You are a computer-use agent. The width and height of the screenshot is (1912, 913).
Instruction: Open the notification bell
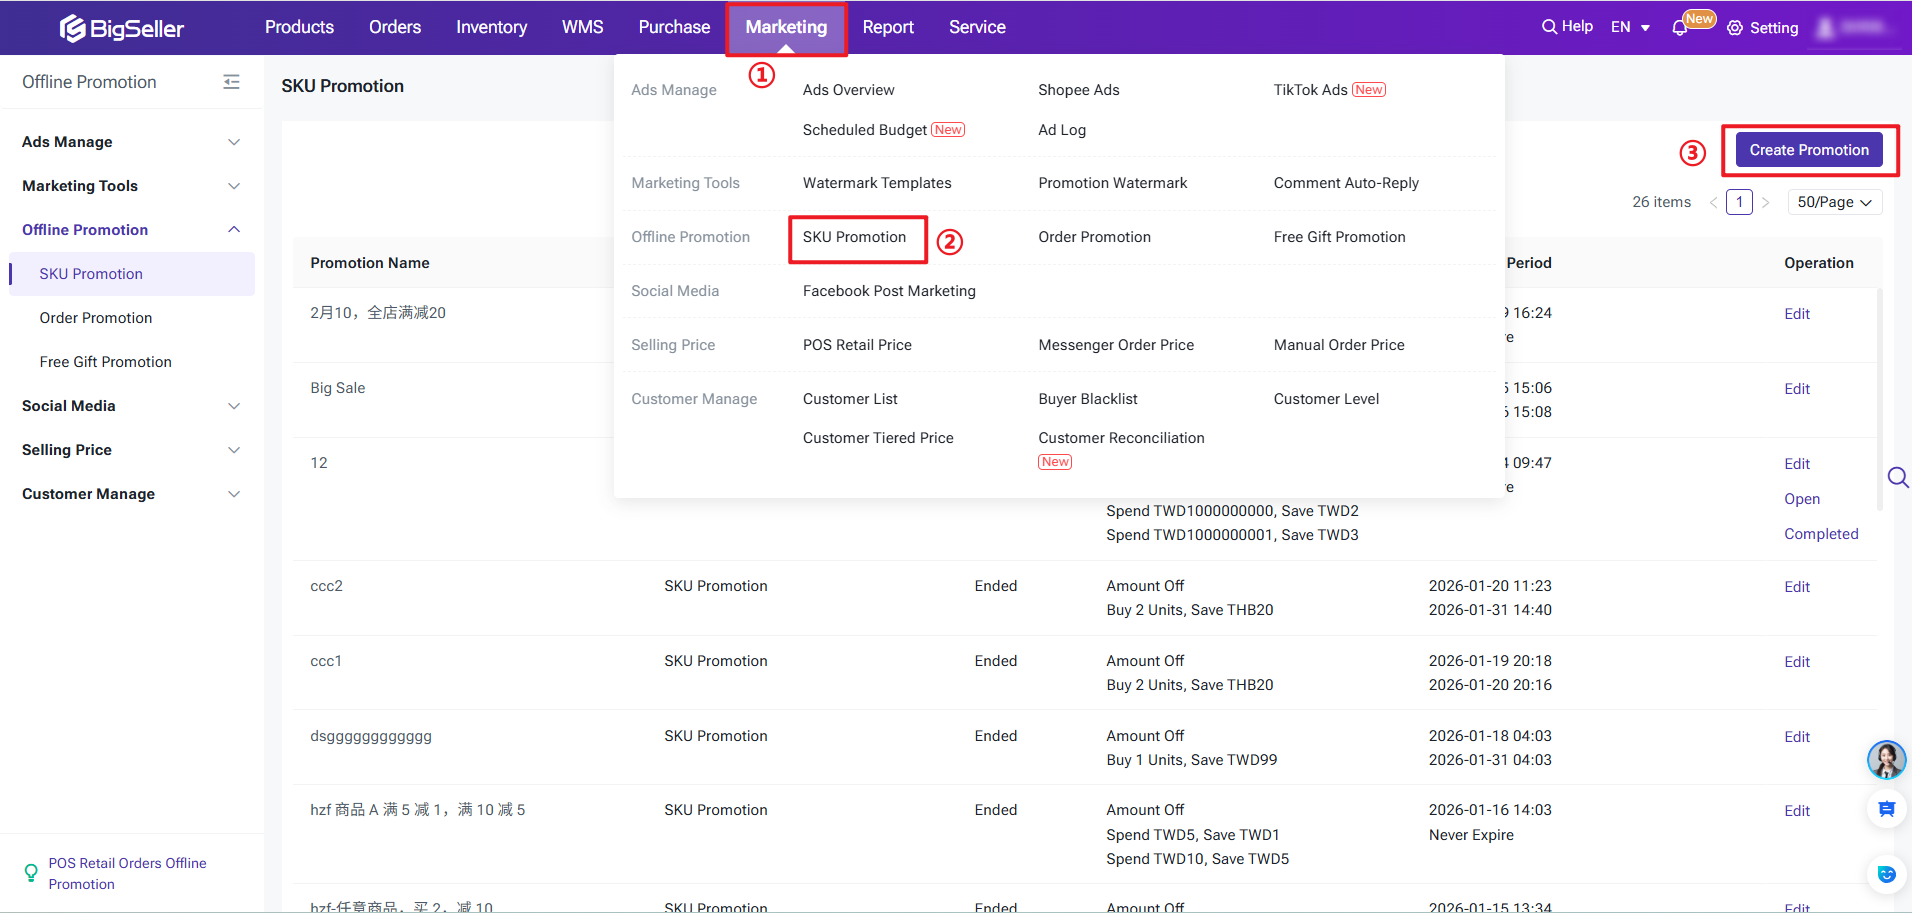coord(1680,28)
